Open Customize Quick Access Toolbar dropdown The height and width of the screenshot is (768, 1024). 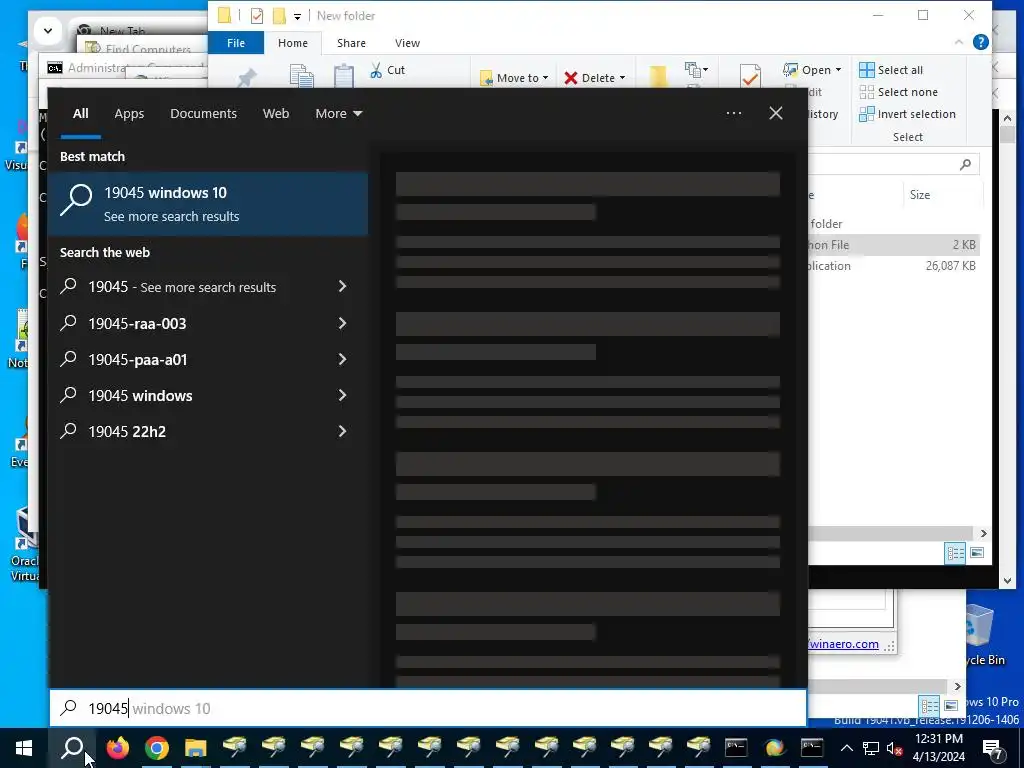click(x=297, y=16)
